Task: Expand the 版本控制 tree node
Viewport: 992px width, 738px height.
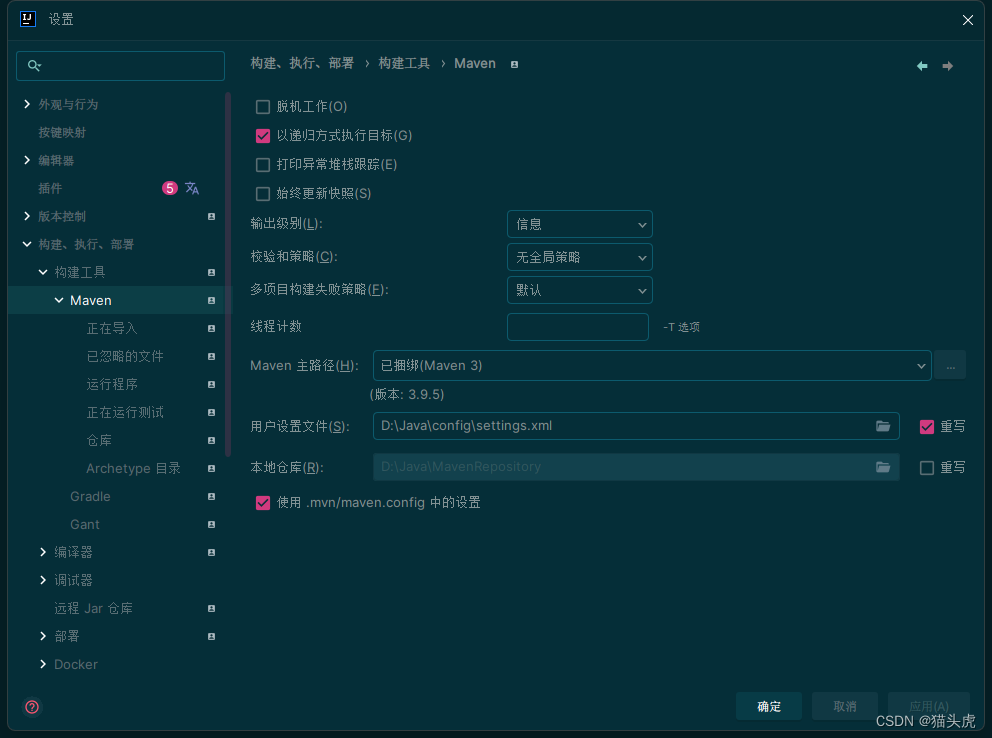Action: pyautogui.click(x=27, y=216)
